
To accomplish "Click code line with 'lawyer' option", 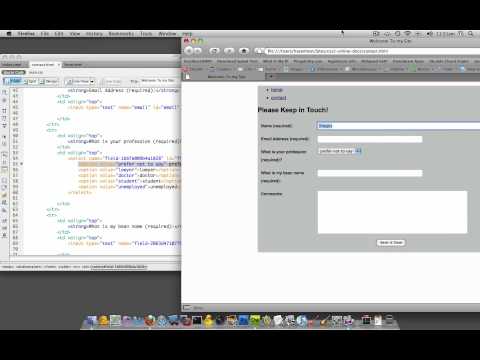I will pyautogui.click(x=129, y=170).
